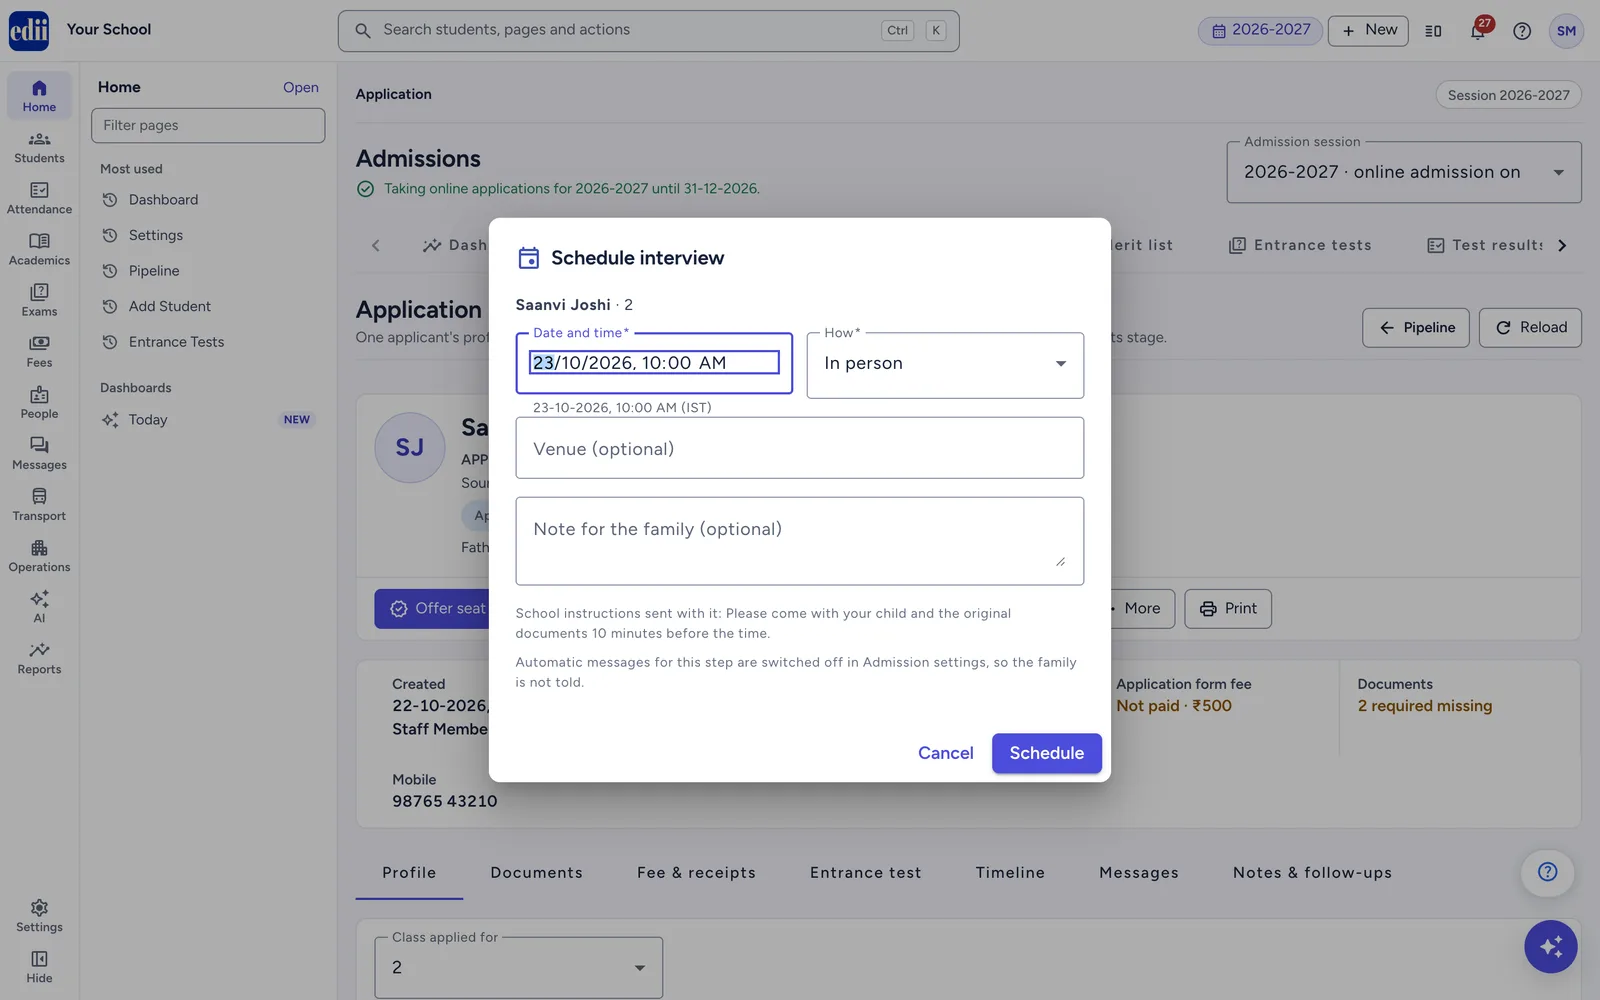Open the AI sparkle sidebar icon
The width and height of the screenshot is (1600, 1000).
(x=39, y=607)
